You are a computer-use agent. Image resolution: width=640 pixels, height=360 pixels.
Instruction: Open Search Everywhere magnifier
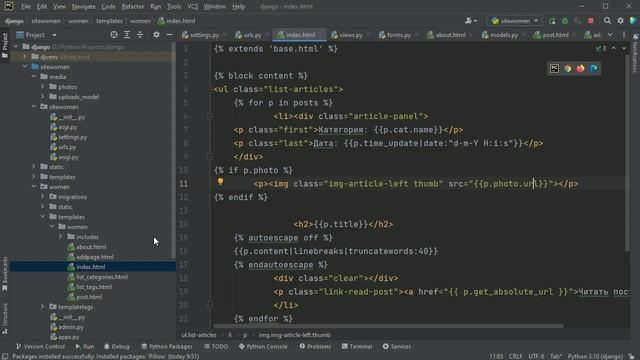[607, 21]
